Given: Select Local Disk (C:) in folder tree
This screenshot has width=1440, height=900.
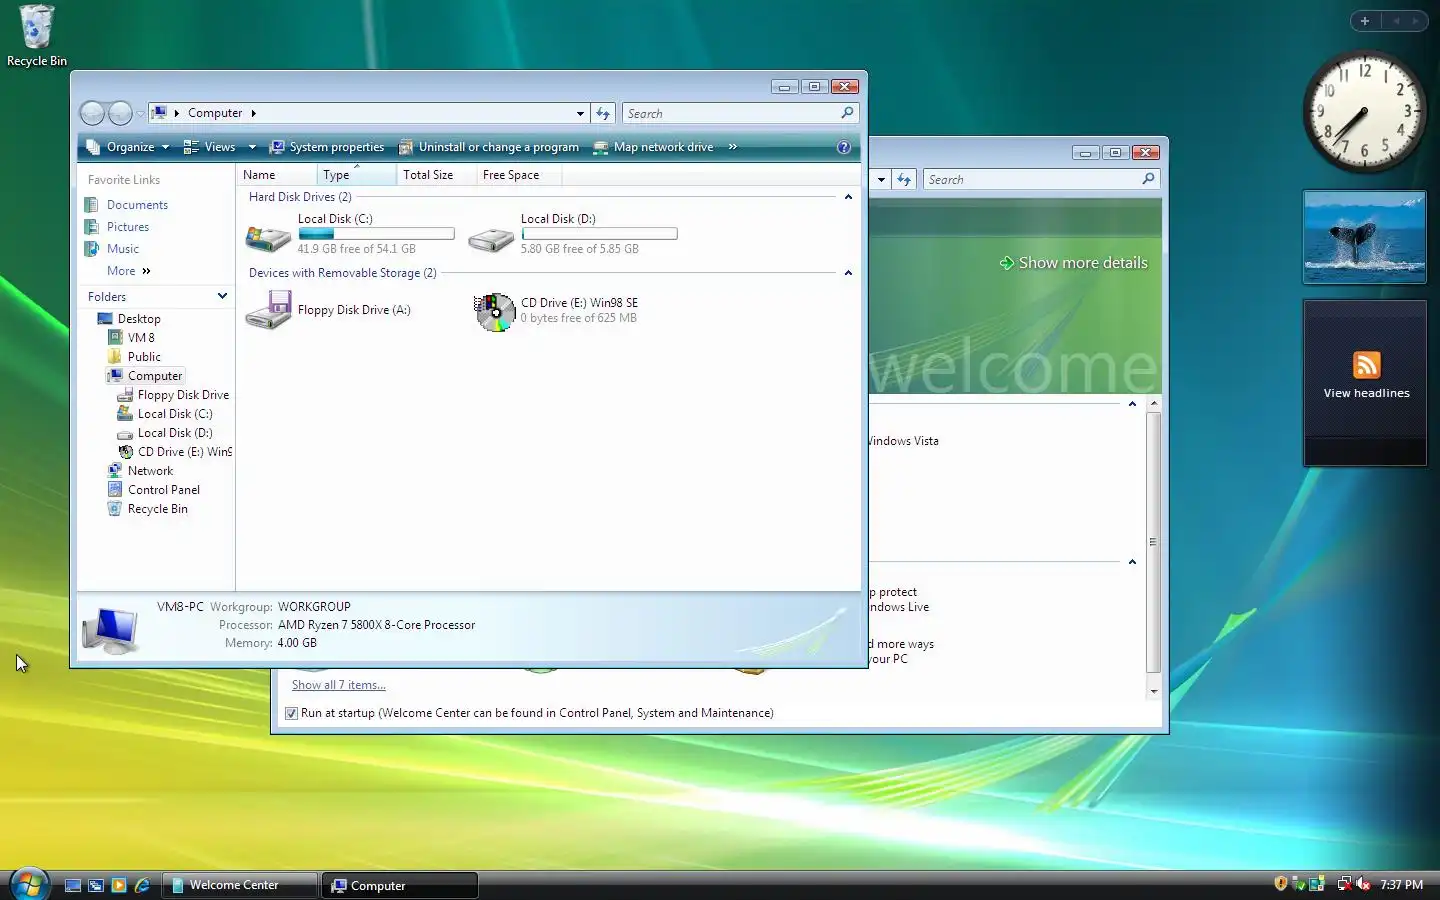Looking at the screenshot, I should click(x=175, y=414).
